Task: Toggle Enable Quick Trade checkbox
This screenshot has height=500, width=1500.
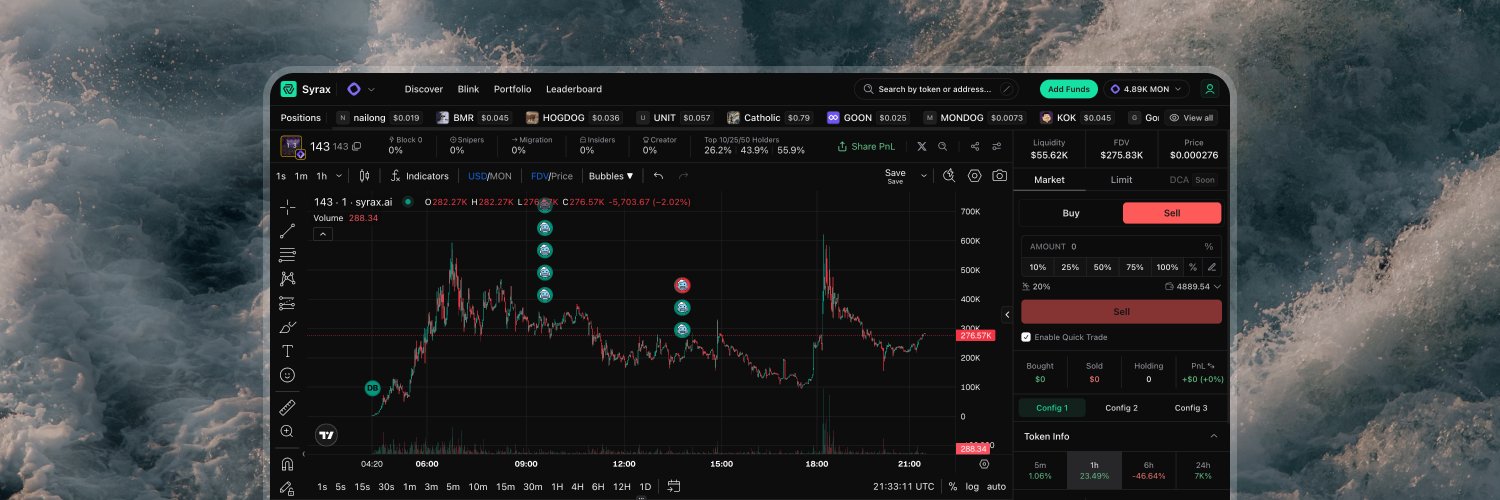Action: tap(1026, 337)
